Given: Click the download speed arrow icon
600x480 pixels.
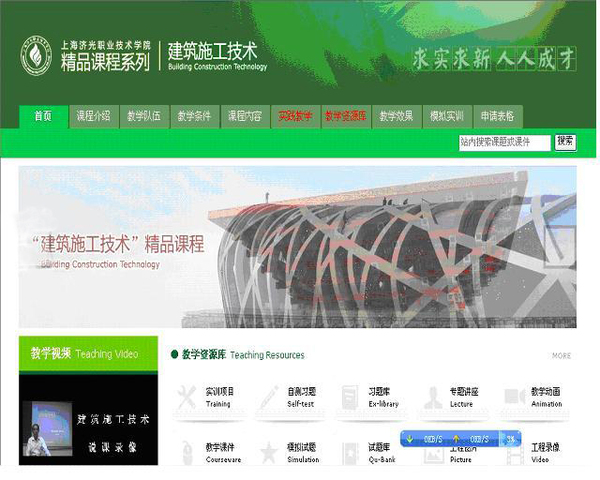Looking at the screenshot, I should tap(410, 439).
